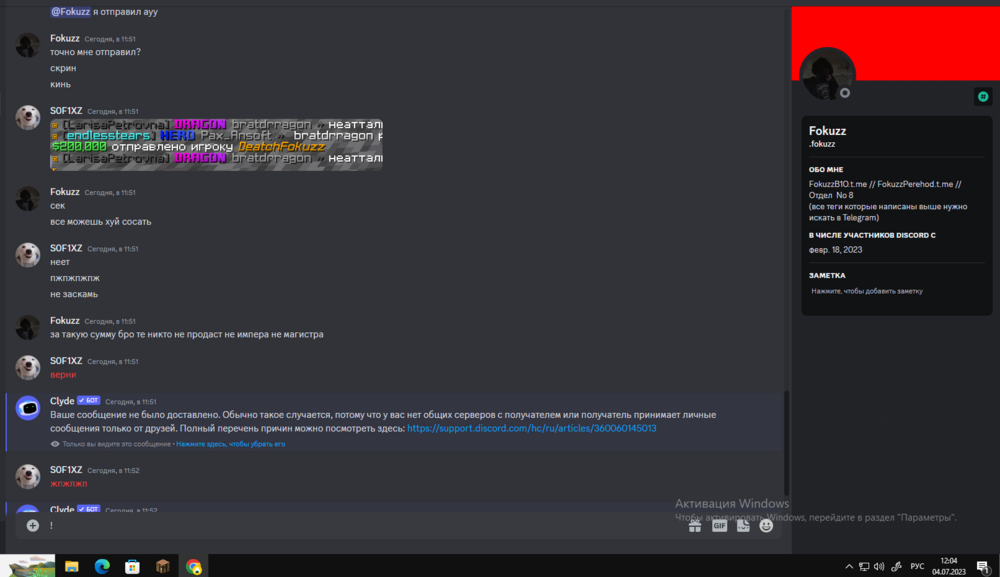Open the network status tray icon
This screenshot has height=577, width=1000.
(x=864, y=566)
